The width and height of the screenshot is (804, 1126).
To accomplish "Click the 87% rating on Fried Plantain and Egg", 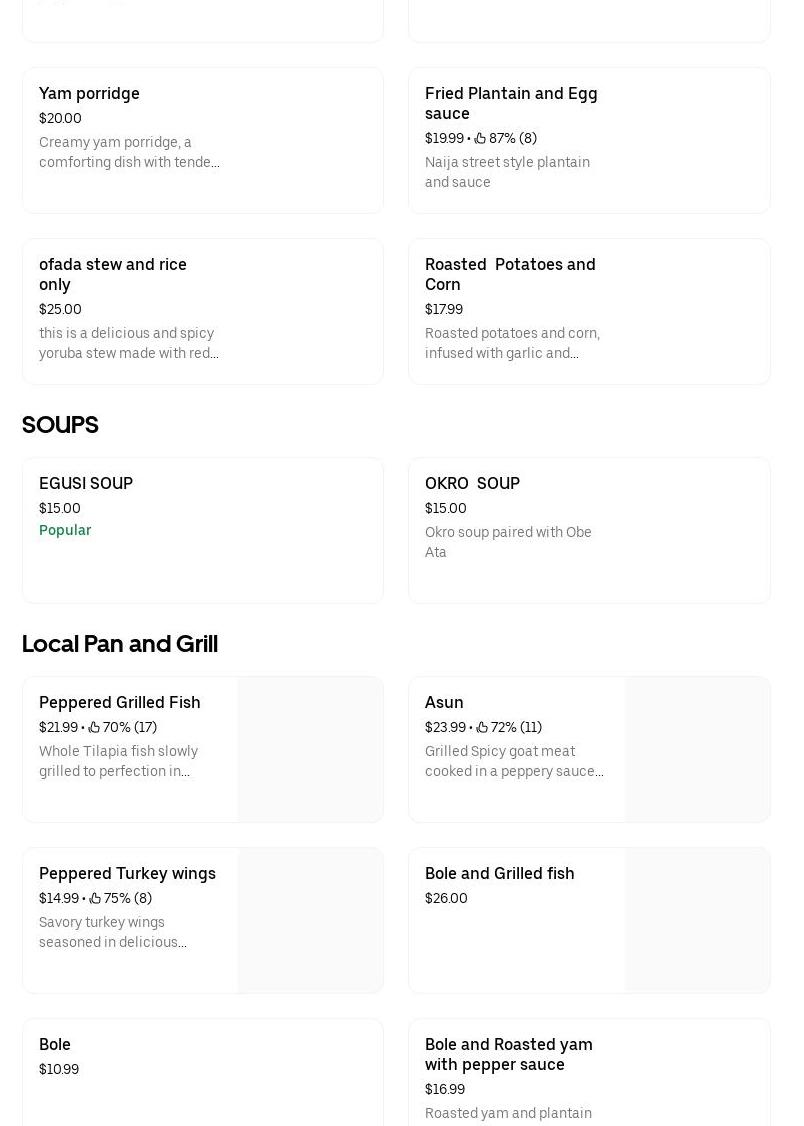I will pos(503,138).
